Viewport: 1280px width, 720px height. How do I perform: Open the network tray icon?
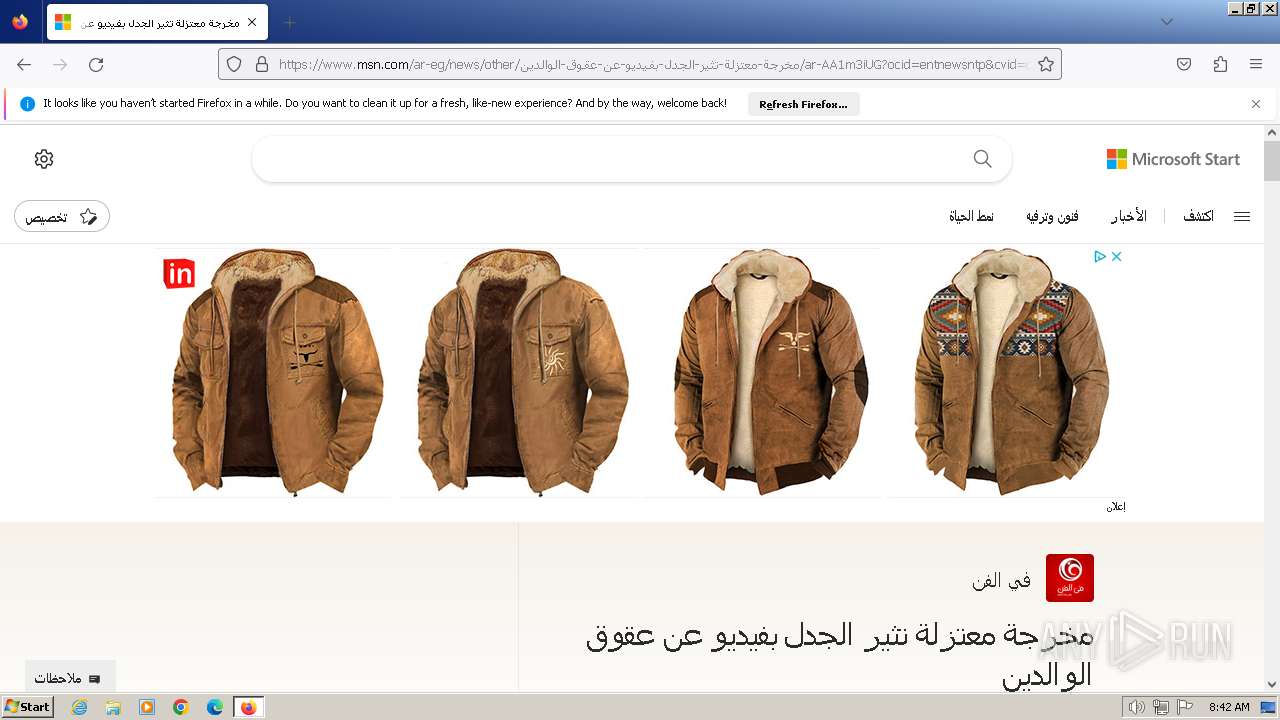[x=1161, y=707]
